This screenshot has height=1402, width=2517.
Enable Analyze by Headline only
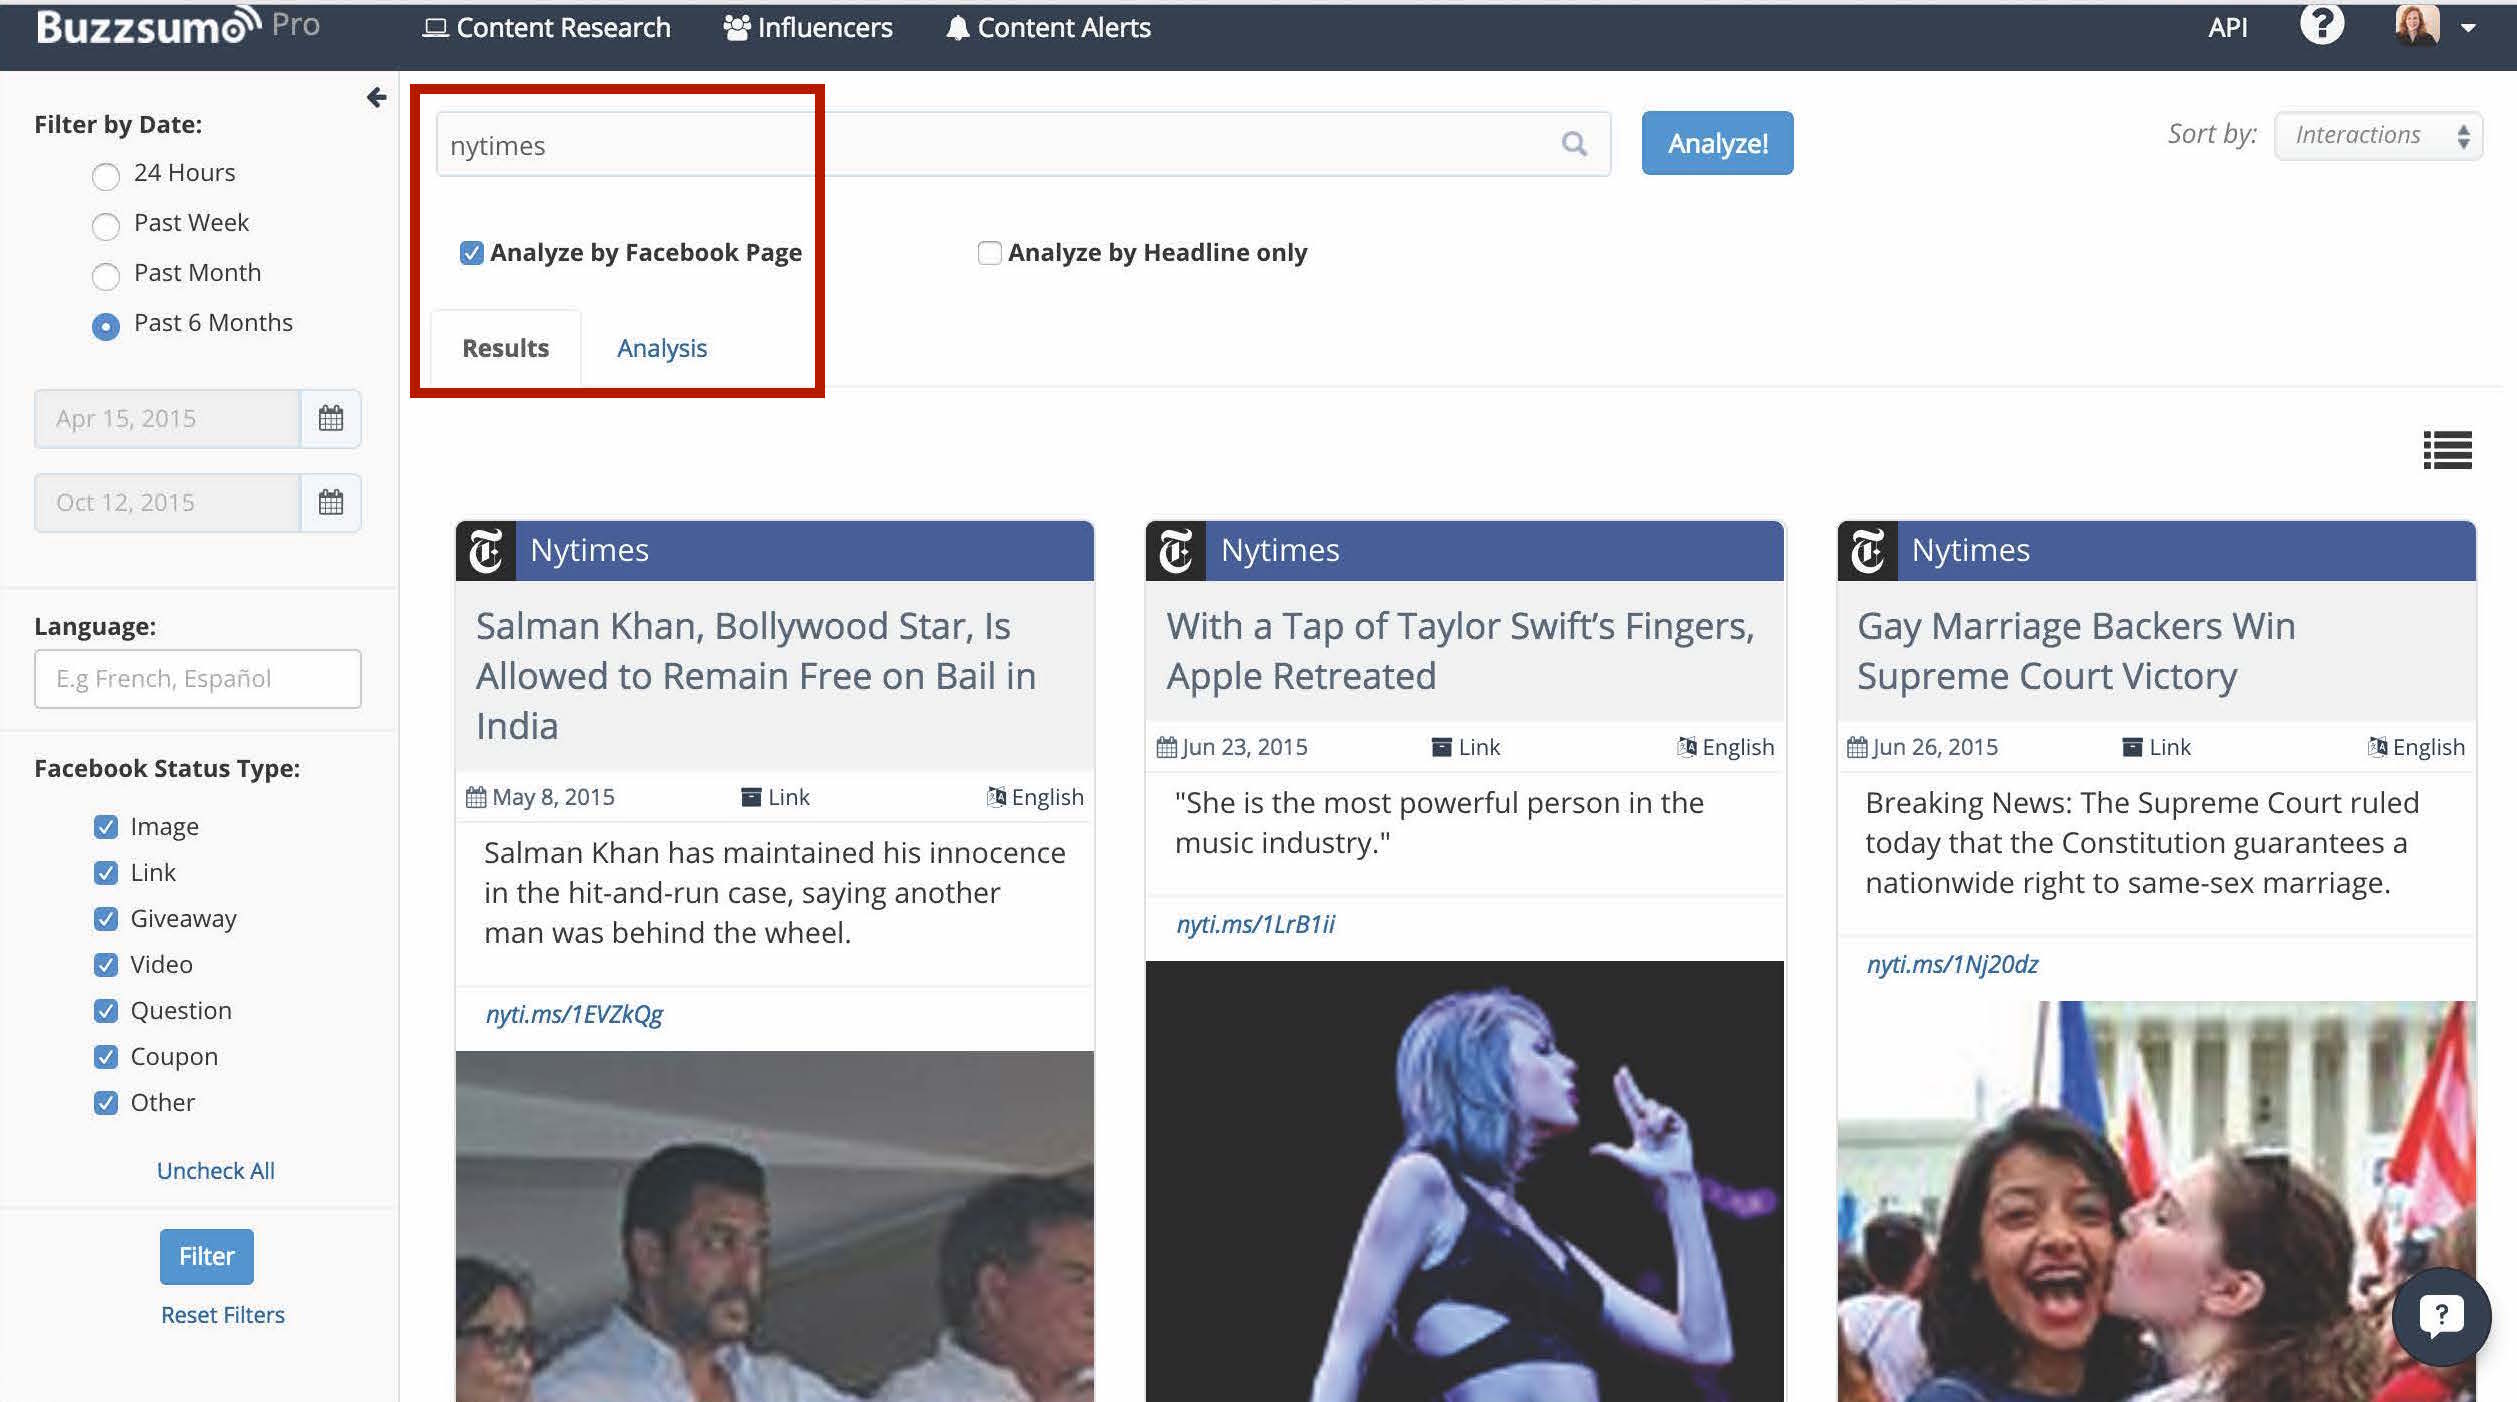click(x=989, y=253)
